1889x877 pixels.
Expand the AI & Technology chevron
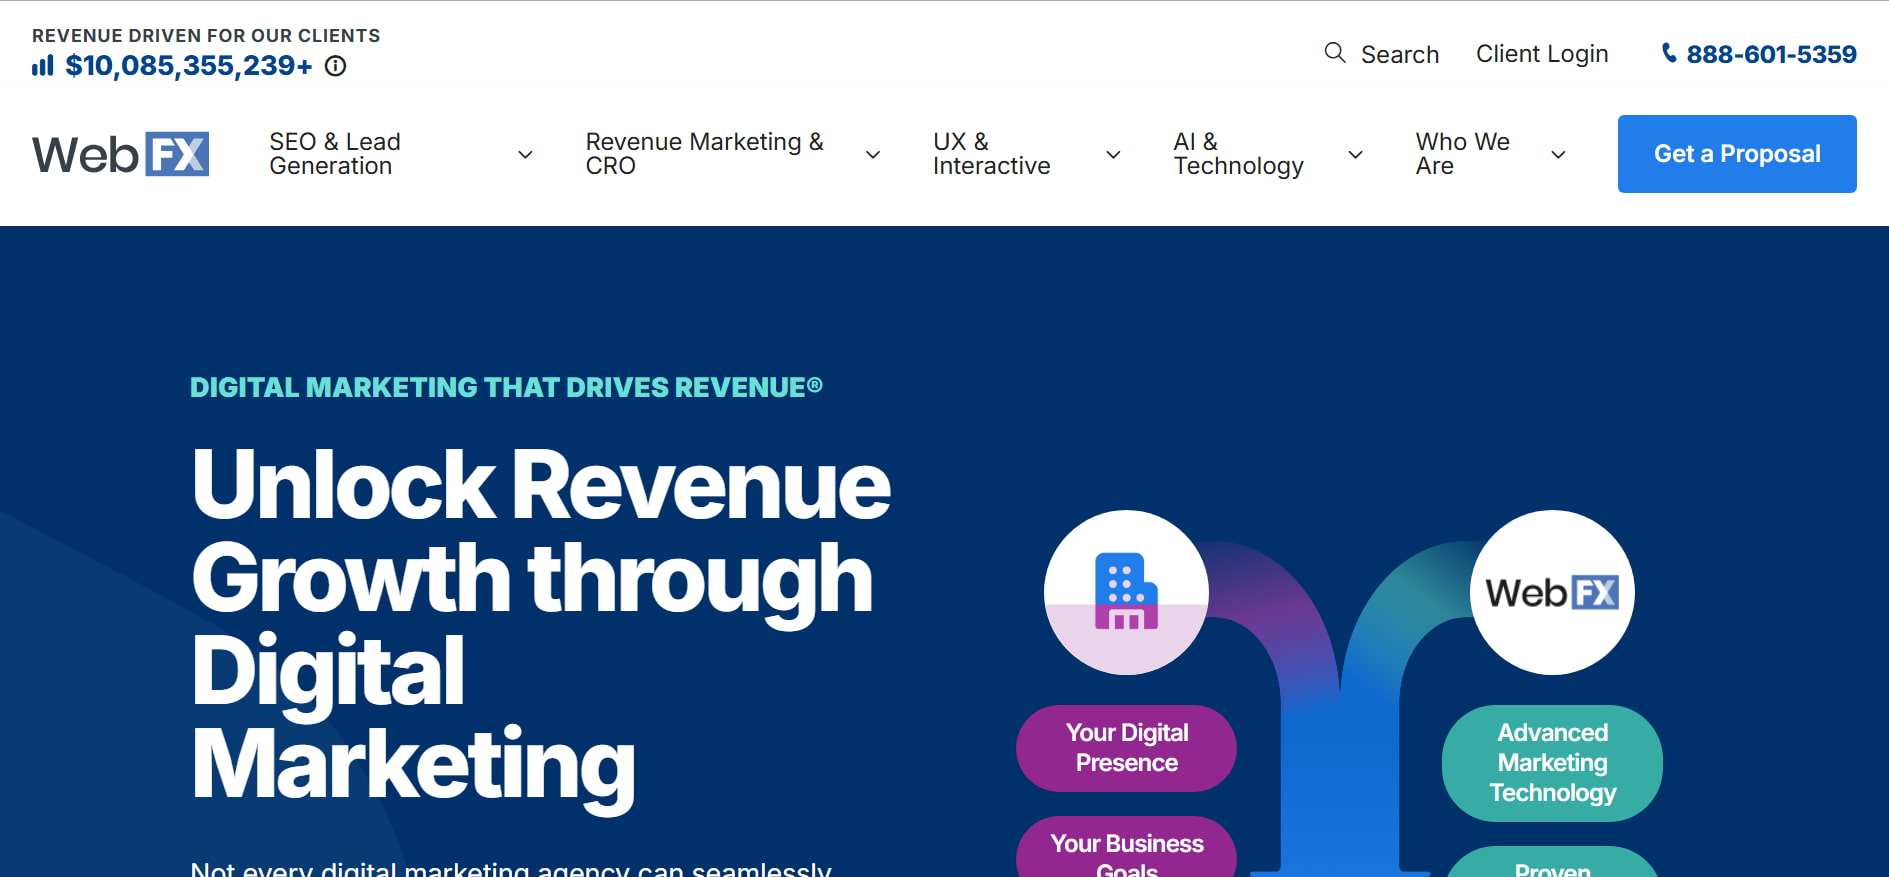click(x=1356, y=155)
